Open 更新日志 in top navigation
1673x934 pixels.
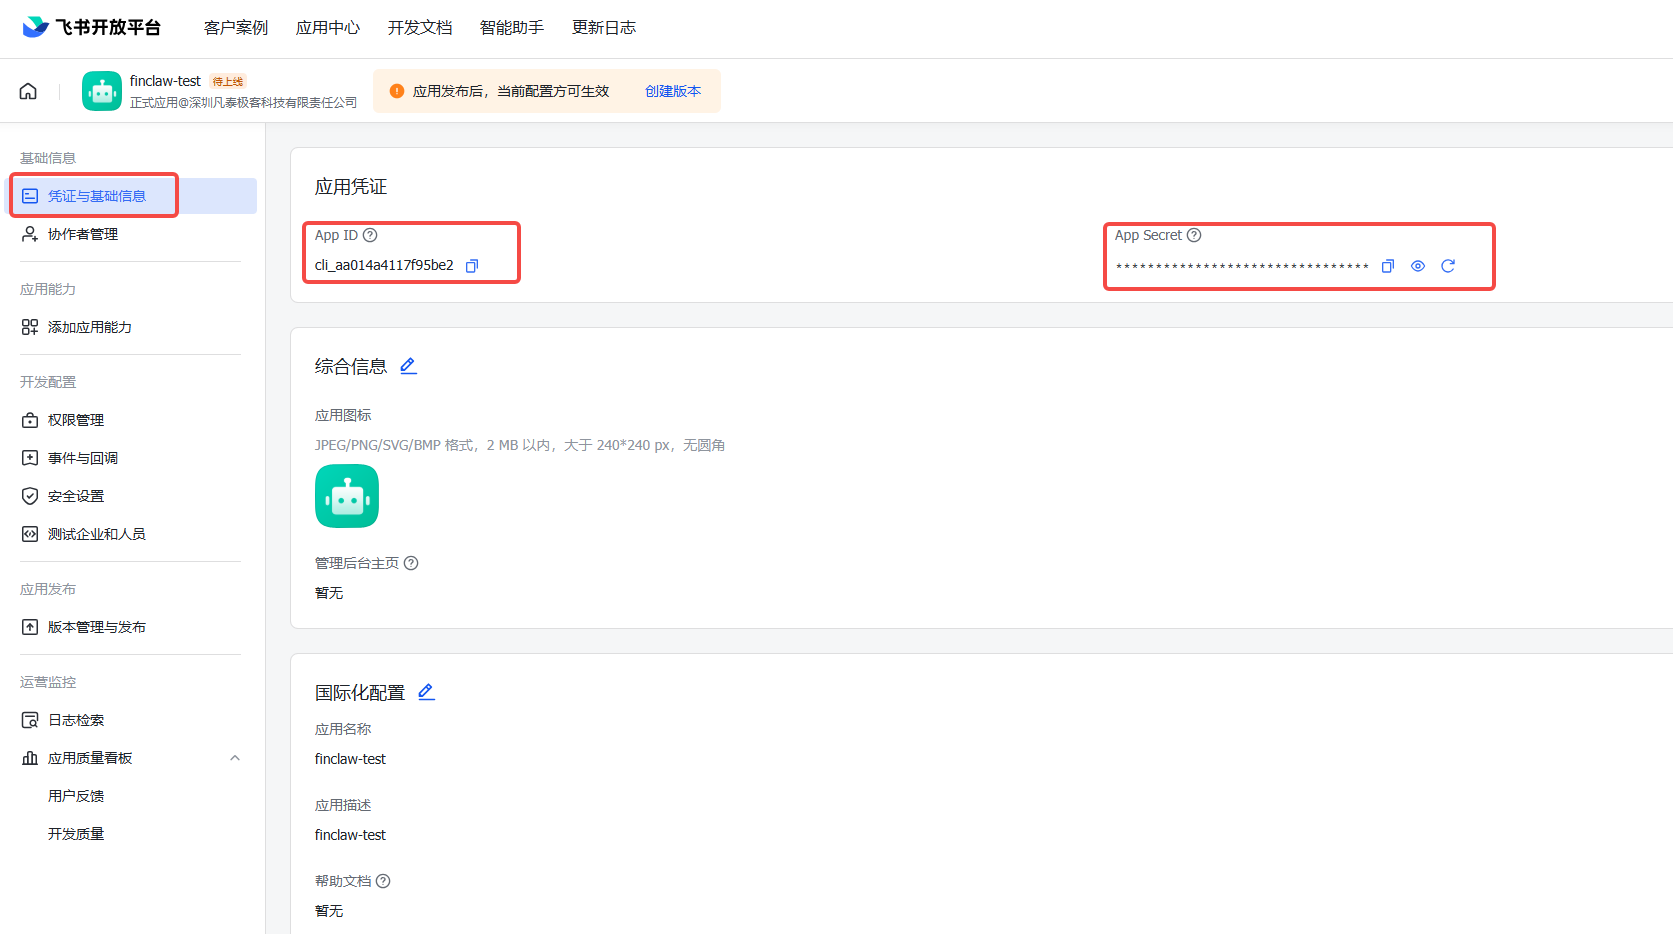(x=604, y=28)
